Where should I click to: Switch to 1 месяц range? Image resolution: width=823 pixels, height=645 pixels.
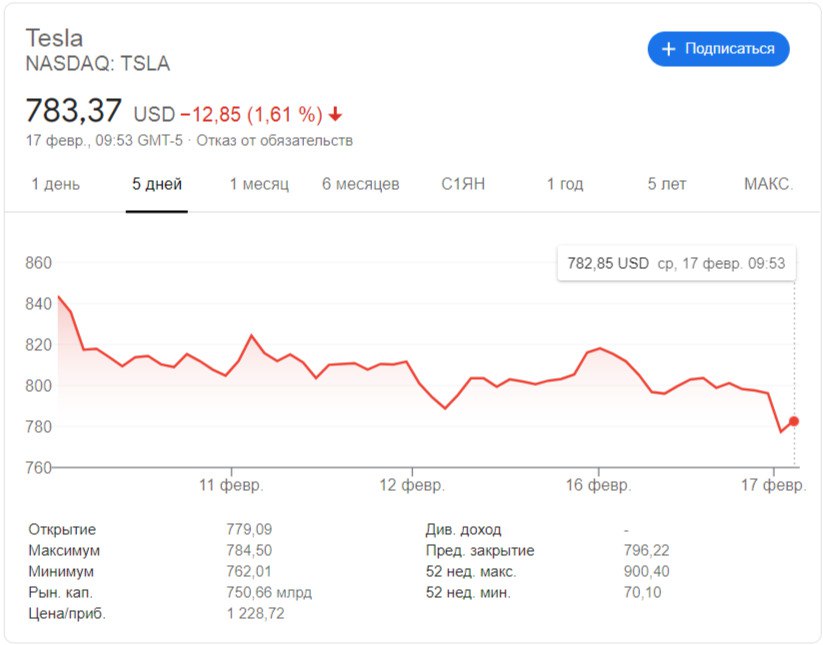(x=259, y=184)
